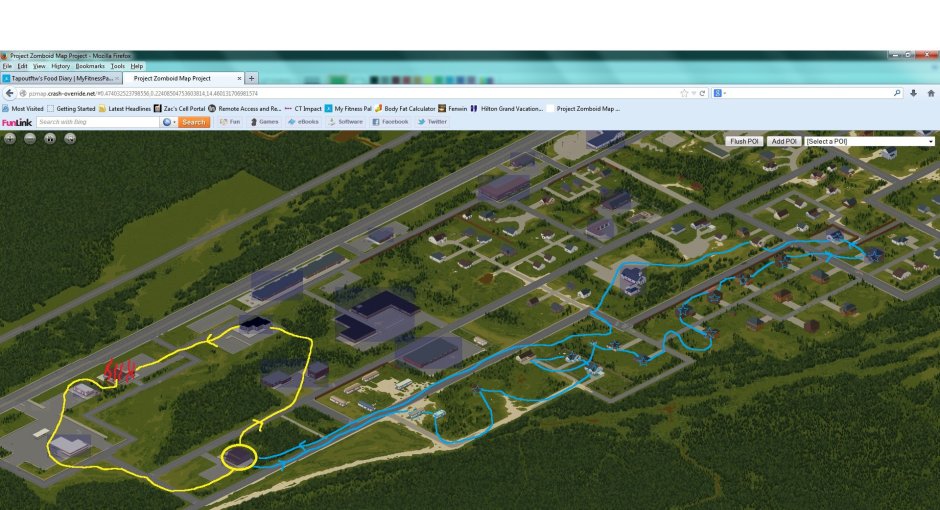Screen dimensions: 940x510
Task: Switch to the Food Diary MyFitnessPal tab
Action: (x=60, y=78)
